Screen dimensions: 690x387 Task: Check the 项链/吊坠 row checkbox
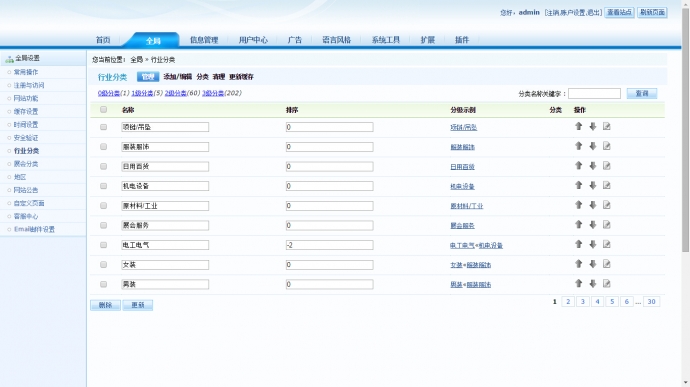(103, 127)
